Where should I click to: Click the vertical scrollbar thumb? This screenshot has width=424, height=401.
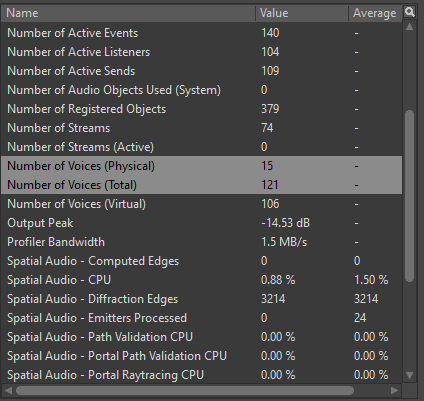410,196
